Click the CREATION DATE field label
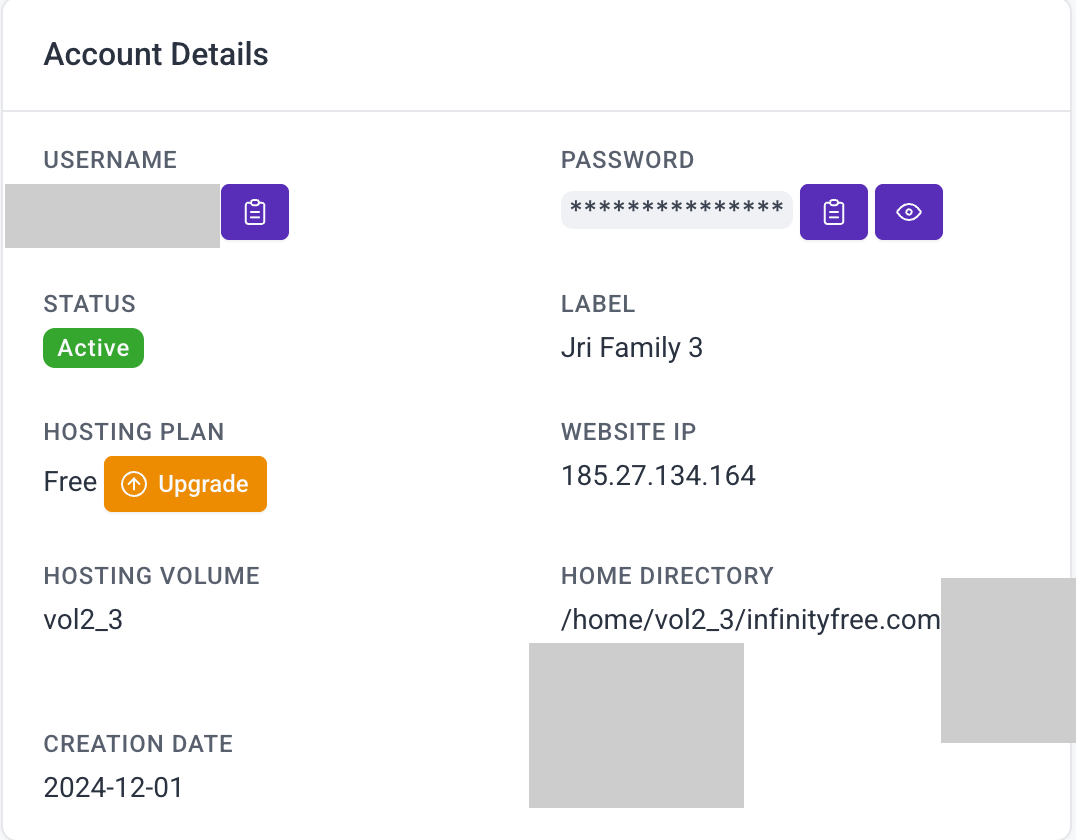 tap(138, 744)
